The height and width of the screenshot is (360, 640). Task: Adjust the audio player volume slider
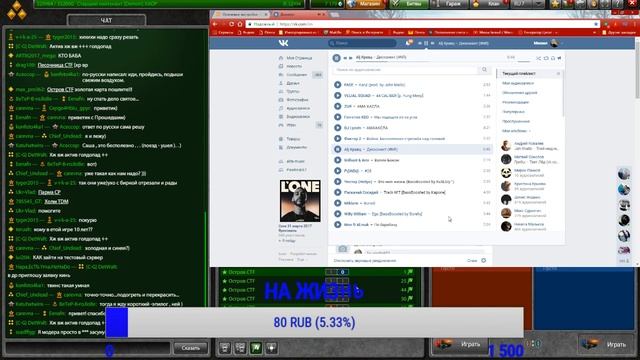524,60
